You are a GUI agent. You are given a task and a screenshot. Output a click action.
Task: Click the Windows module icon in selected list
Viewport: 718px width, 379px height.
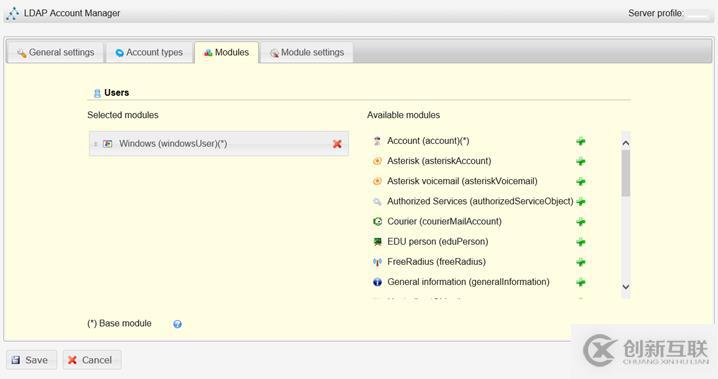(108, 144)
